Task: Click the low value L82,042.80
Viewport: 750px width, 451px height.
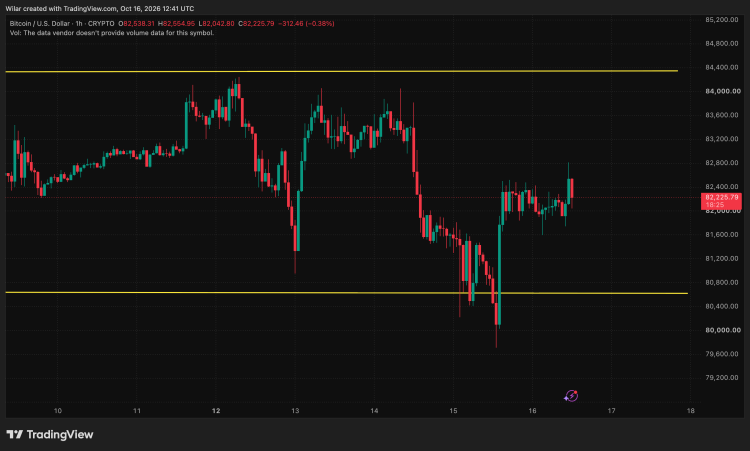Action: pyautogui.click(x=216, y=23)
